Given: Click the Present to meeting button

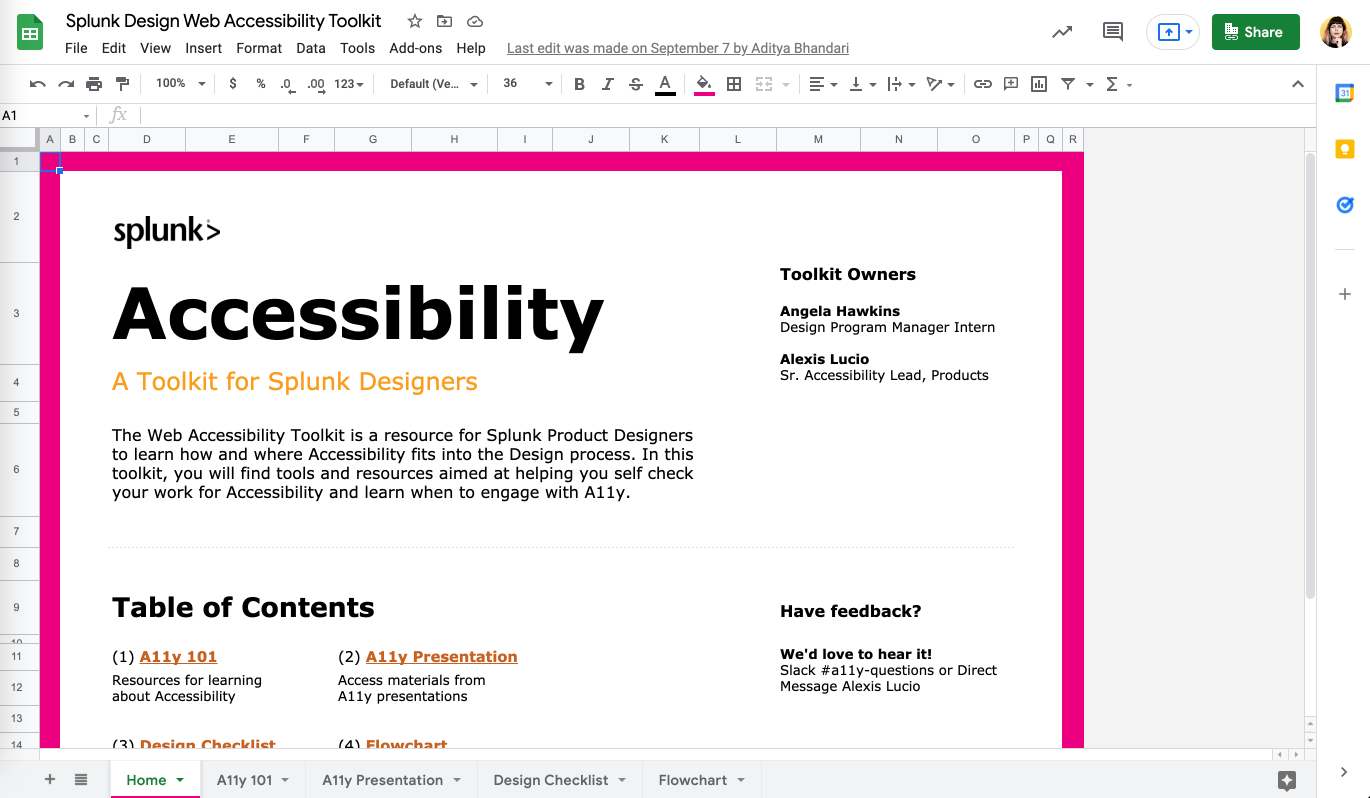Looking at the screenshot, I should click(1175, 32).
